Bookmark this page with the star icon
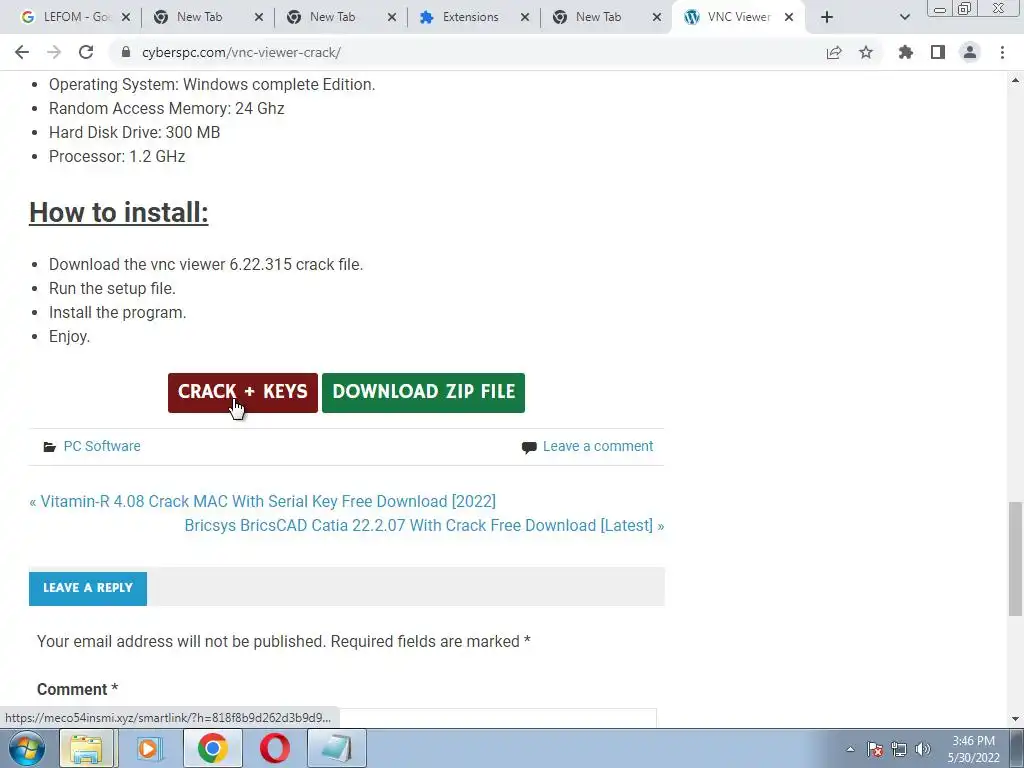The height and width of the screenshot is (768, 1024). [866, 52]
